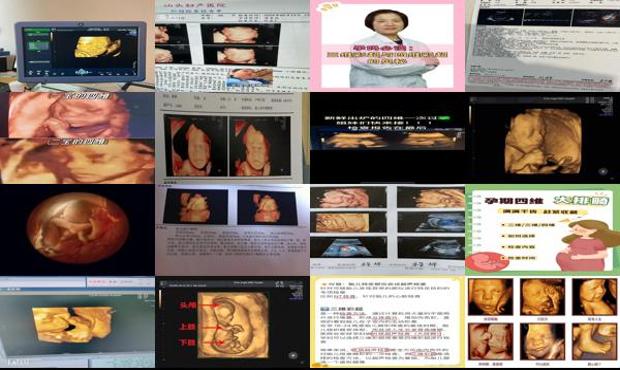Select the six baby face scans collage
Viewport: 620px width, 370px height.
[x=542, y=323]
